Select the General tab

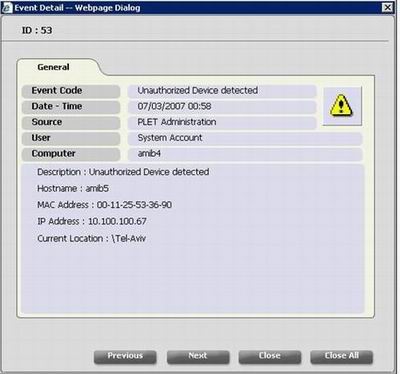click(x=53, y=67)
